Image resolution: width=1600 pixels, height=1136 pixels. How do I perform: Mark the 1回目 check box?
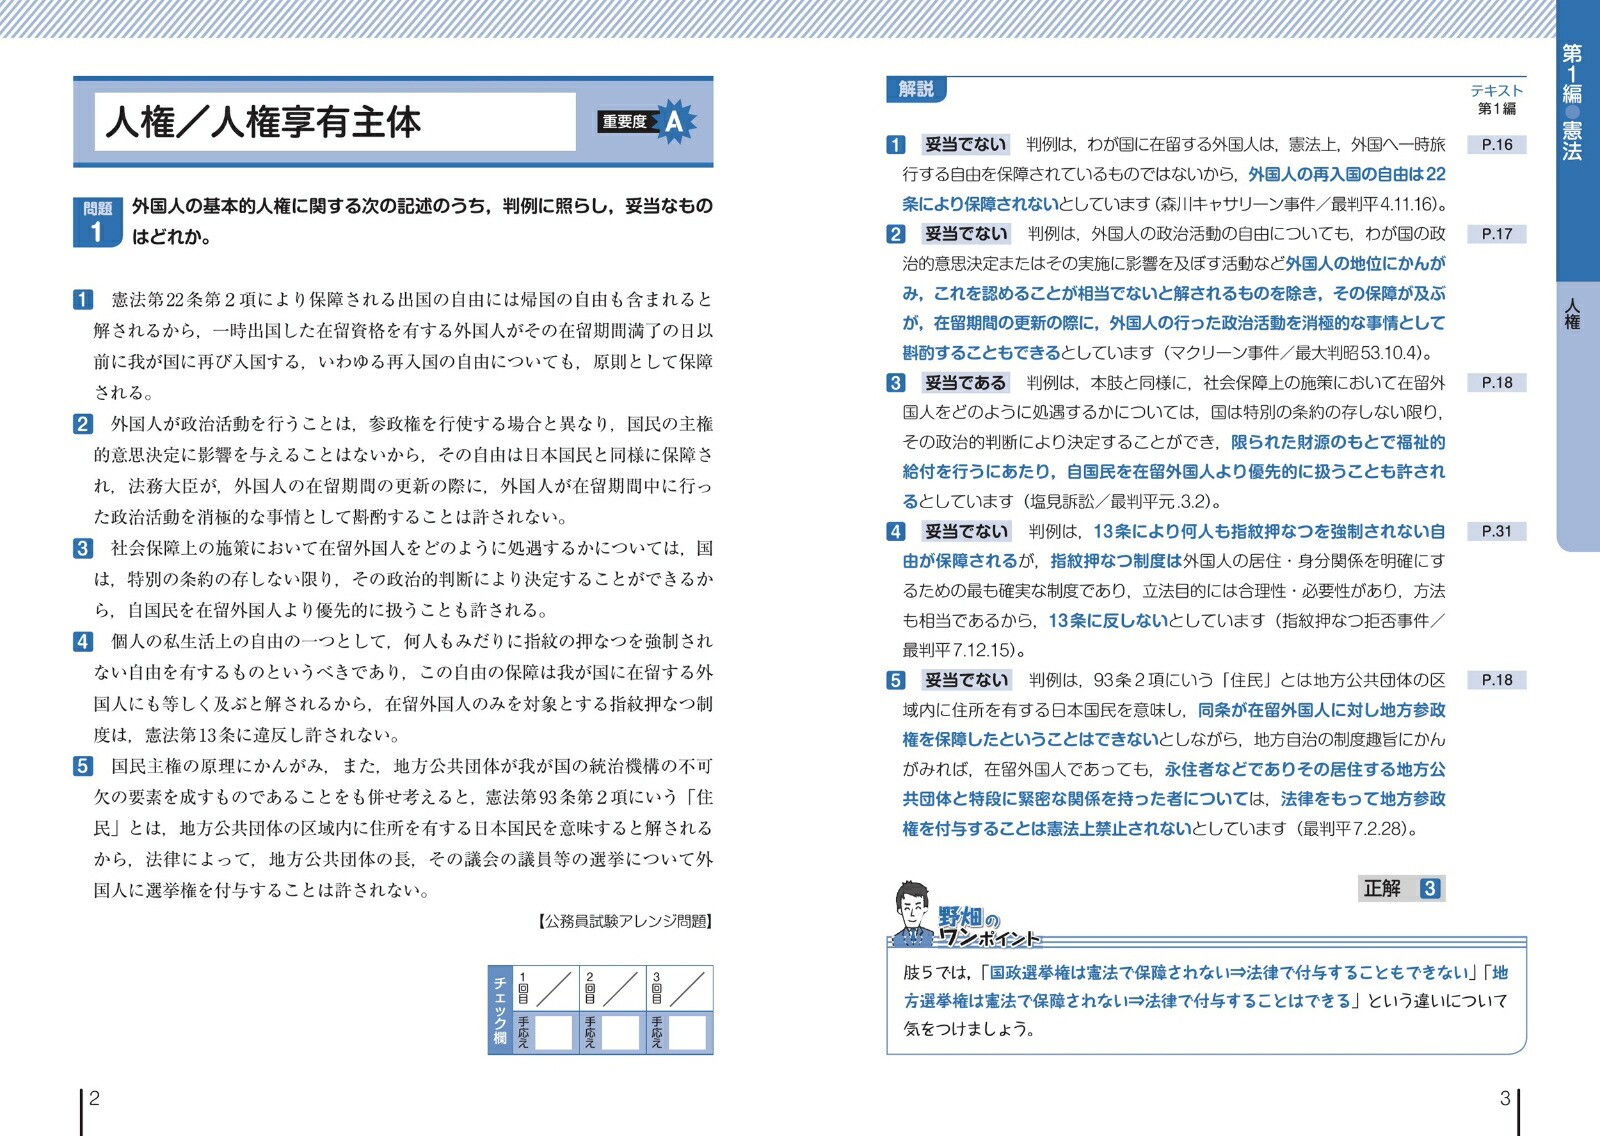pyautogui.click(x=554, y=988)
